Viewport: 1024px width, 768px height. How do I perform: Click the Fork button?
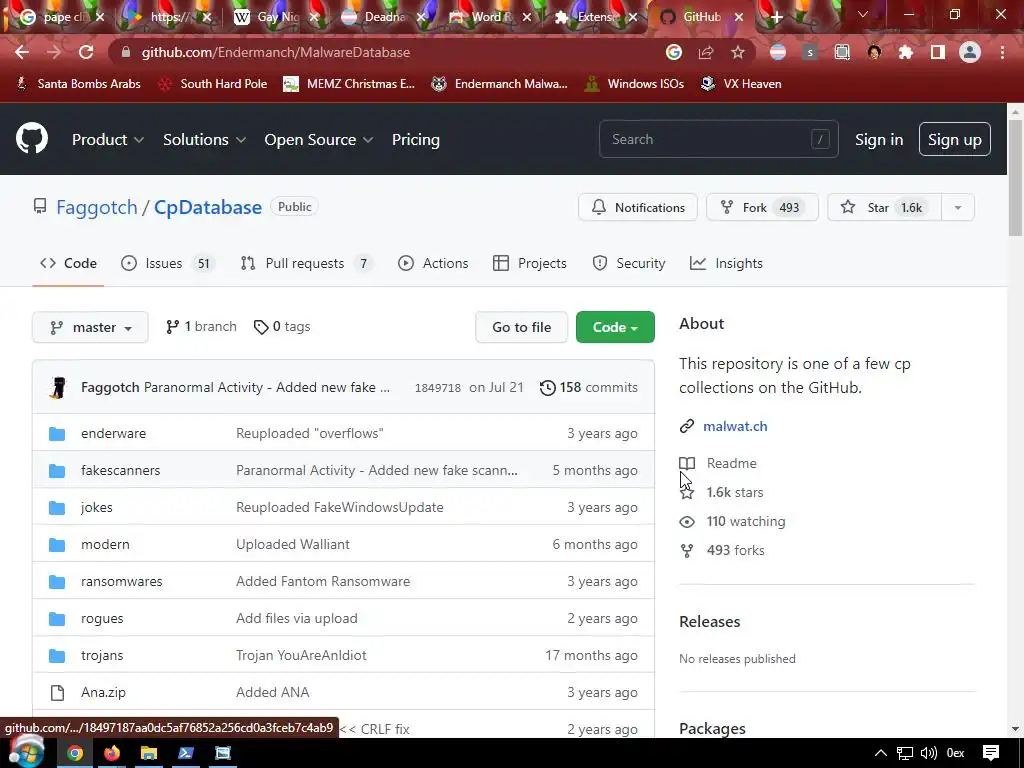click(762, 208)
